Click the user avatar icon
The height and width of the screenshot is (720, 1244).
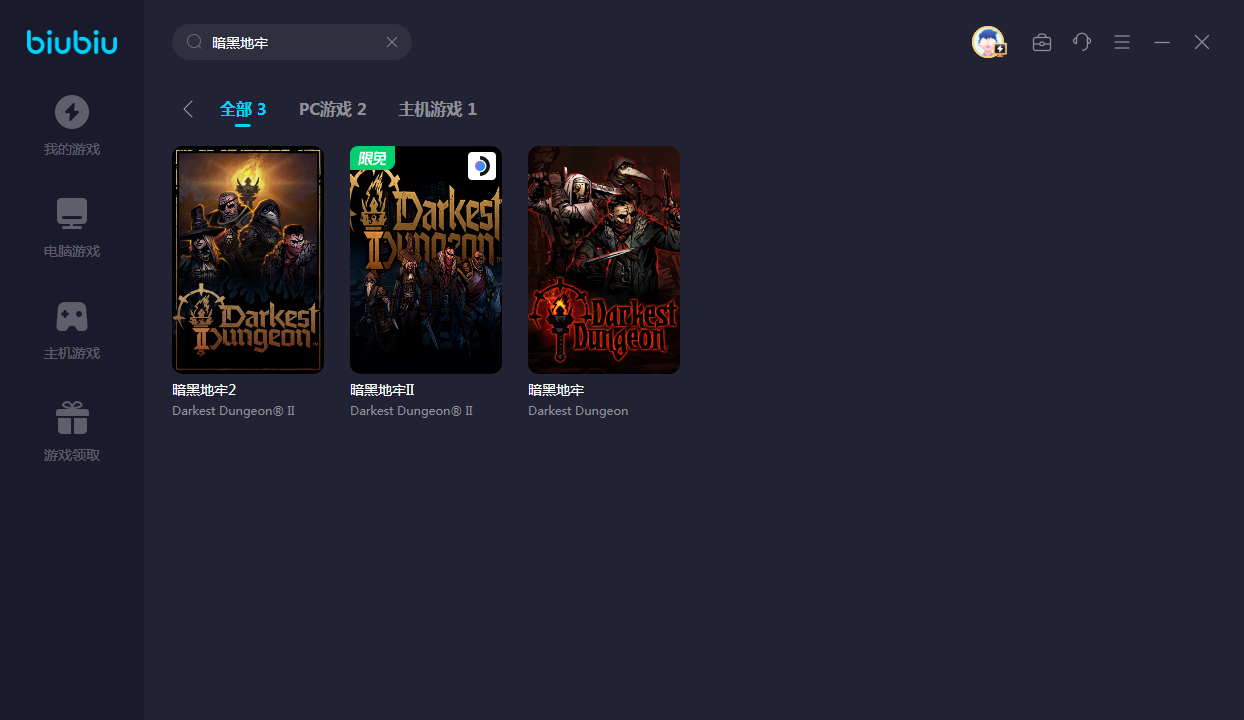(x=988, y=42)
